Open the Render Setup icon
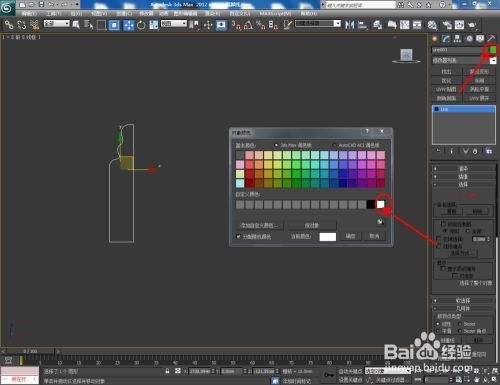This screenshot has width=500, height=385. (447, 25)
